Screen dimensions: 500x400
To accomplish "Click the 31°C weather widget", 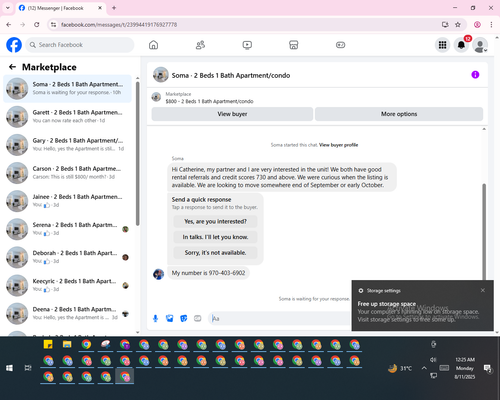I will (x=400, y=368).
